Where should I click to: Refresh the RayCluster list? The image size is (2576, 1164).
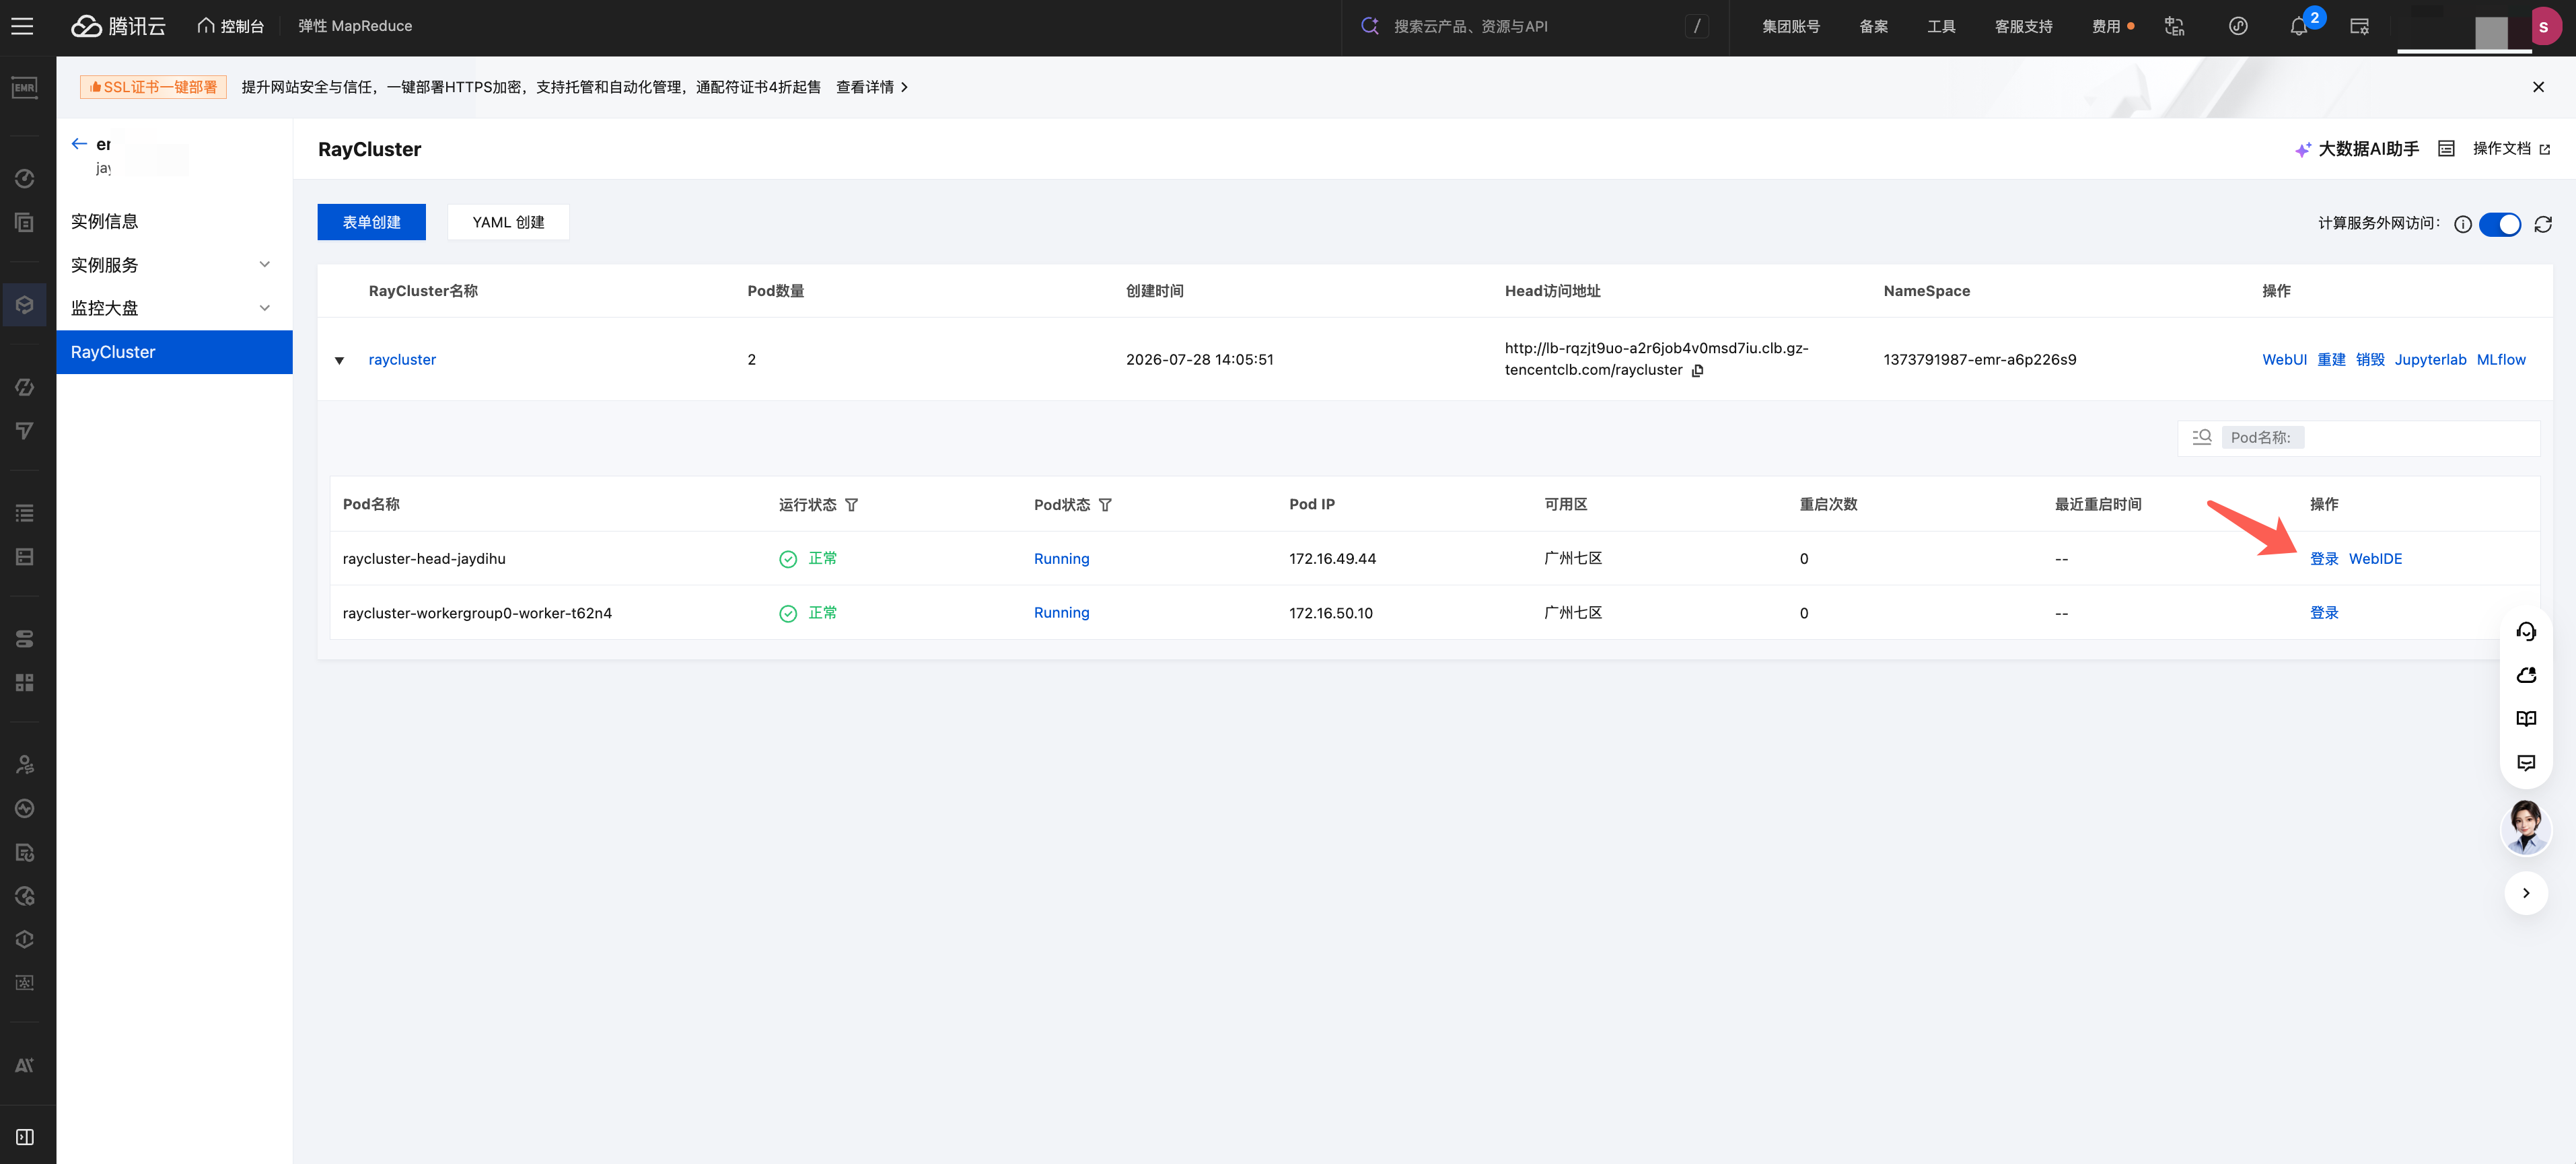point(2543,224)
